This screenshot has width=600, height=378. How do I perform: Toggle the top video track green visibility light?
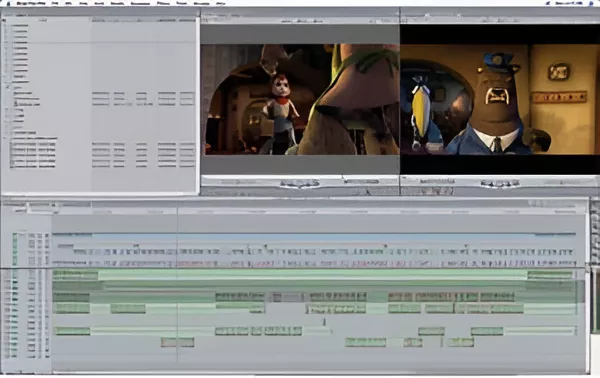coord(15,236)
